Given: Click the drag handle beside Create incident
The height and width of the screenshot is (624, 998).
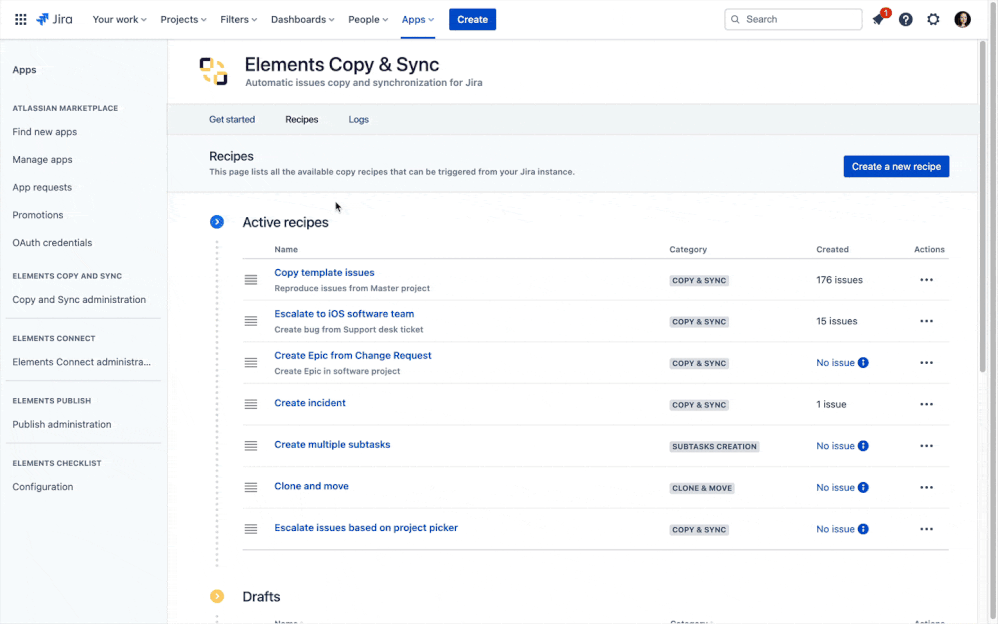Looking at the screenshot, I should [250, 404].
